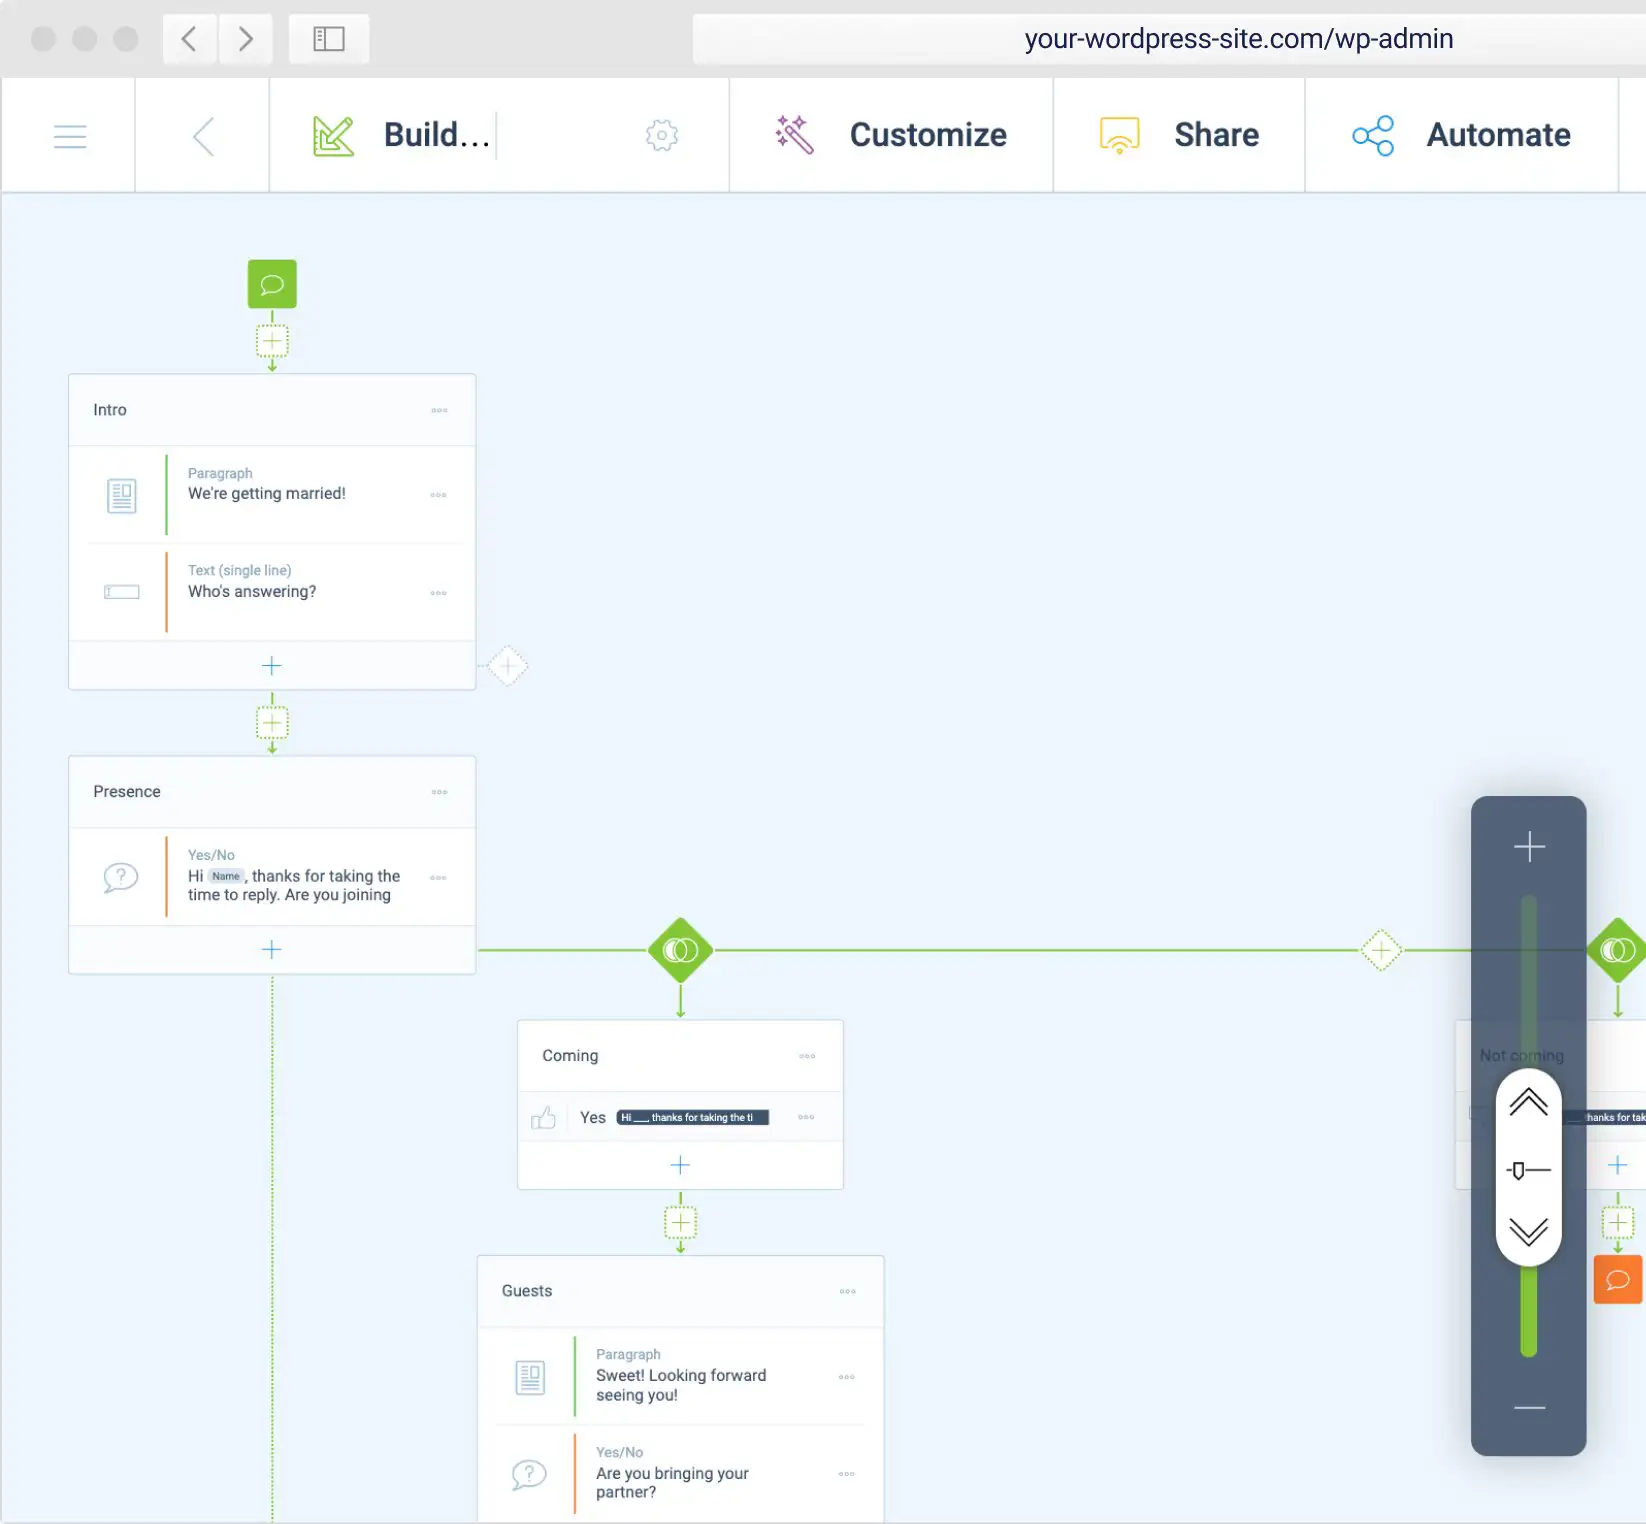Switch to the Share tab
The image size is (1646, 1524).
pyautogui.click(x=1179, y=135)
